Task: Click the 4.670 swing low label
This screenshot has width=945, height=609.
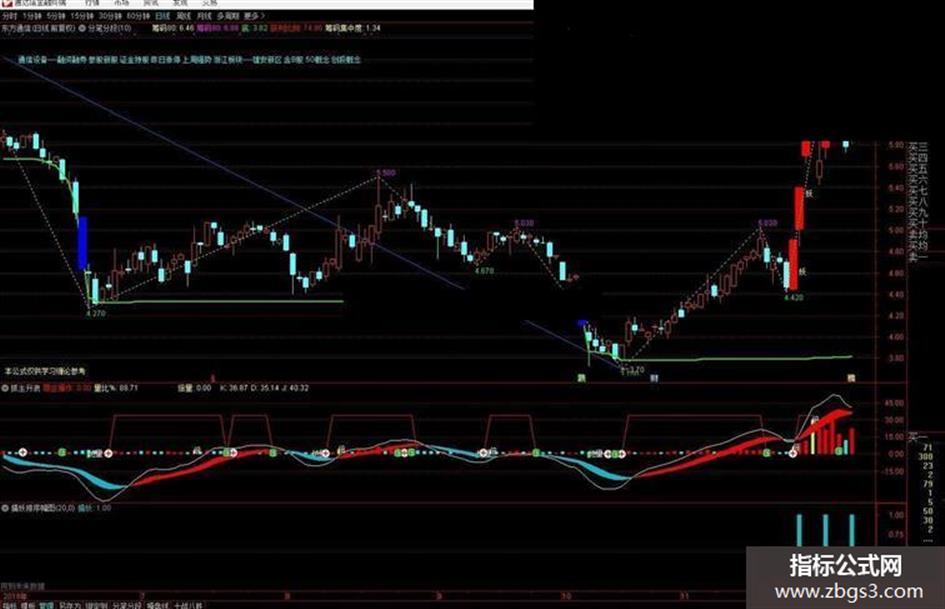Action: 484,271
